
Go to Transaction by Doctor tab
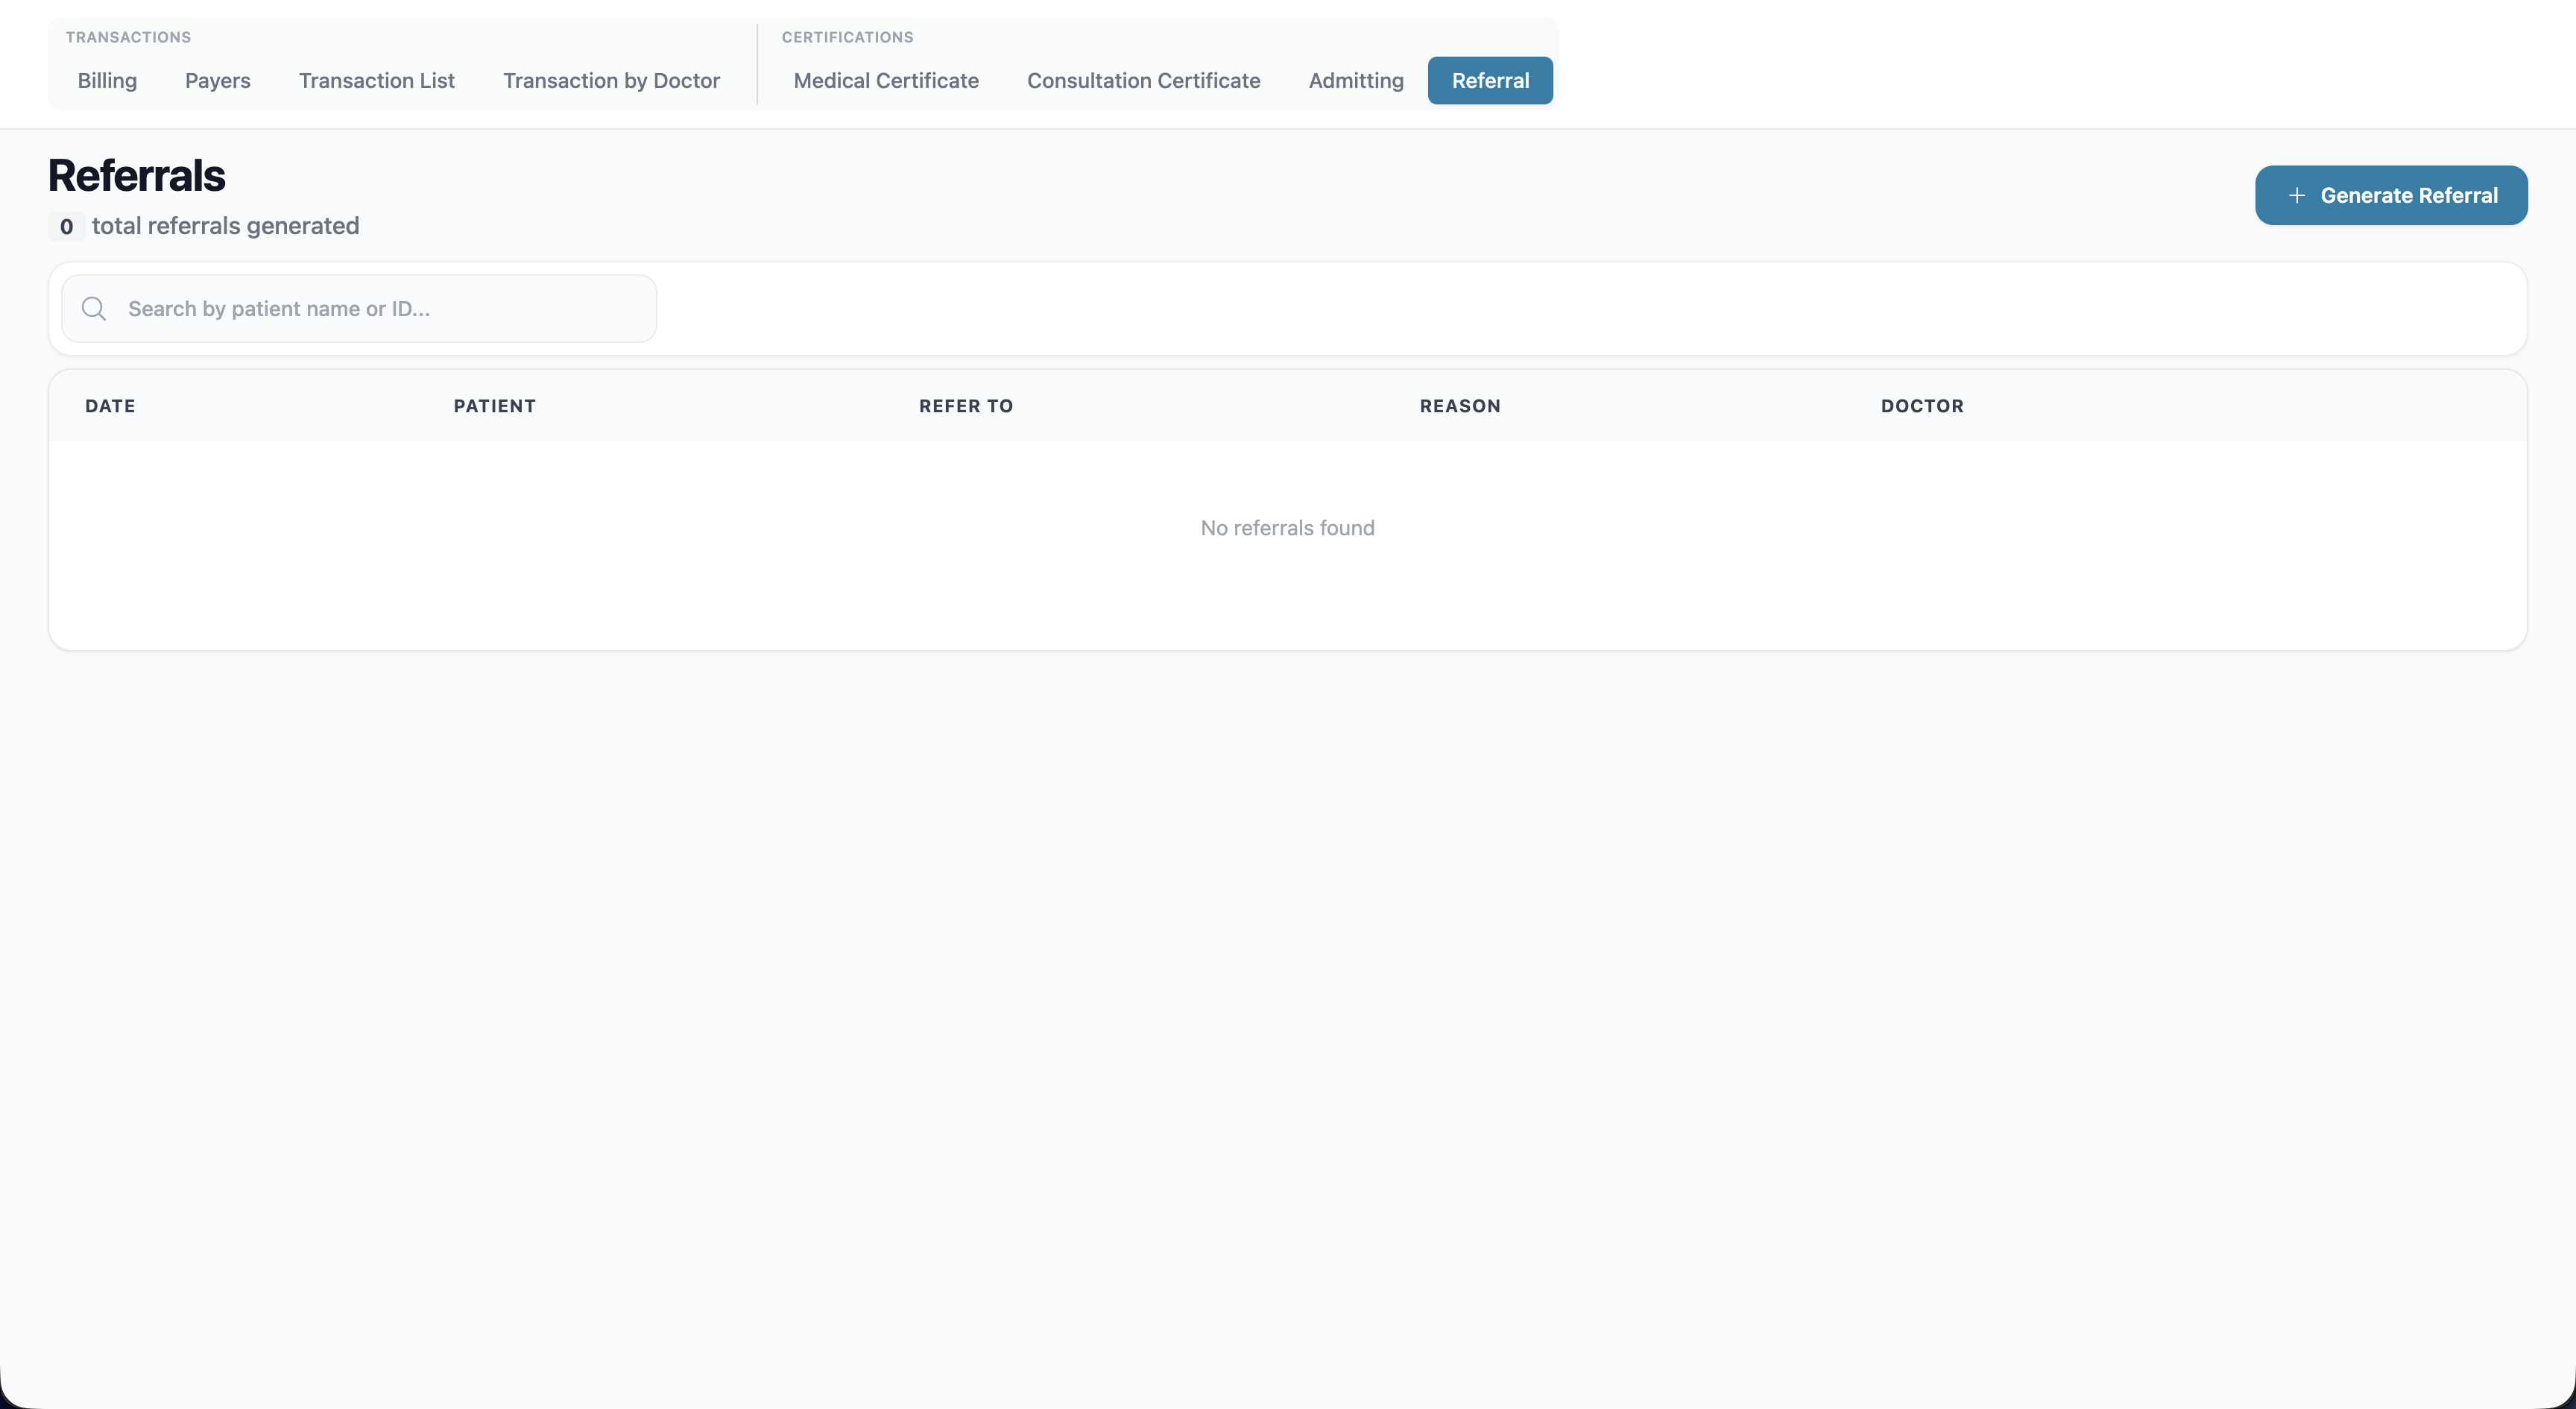(611, 80)
